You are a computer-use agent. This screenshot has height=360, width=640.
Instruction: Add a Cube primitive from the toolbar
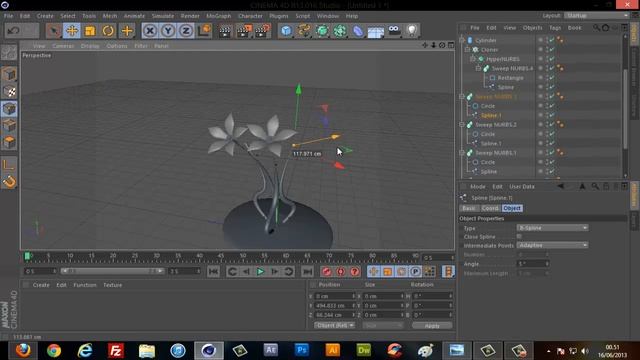click(286, 31)
